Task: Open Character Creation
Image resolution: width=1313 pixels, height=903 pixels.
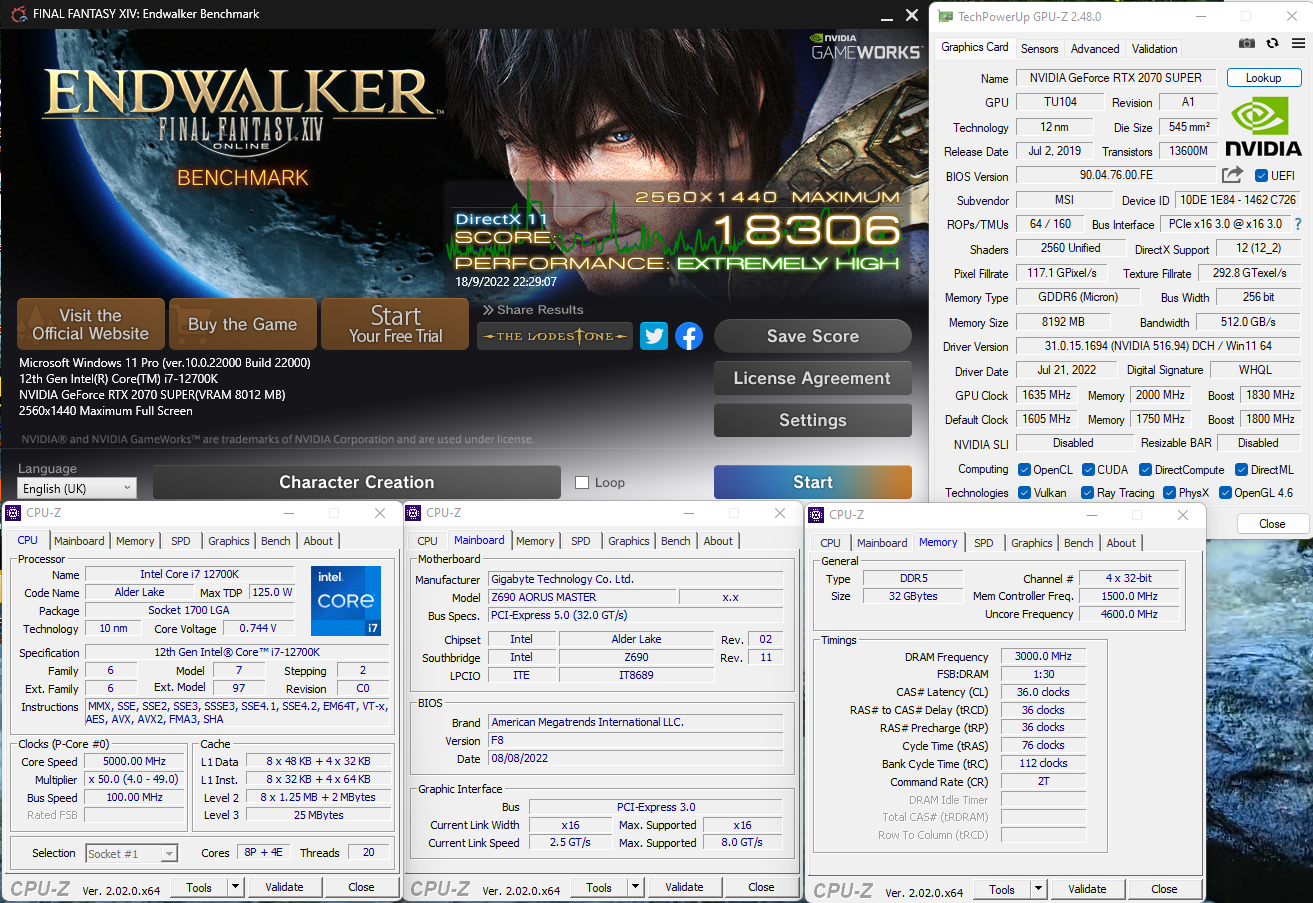Action: pos(357,482)
